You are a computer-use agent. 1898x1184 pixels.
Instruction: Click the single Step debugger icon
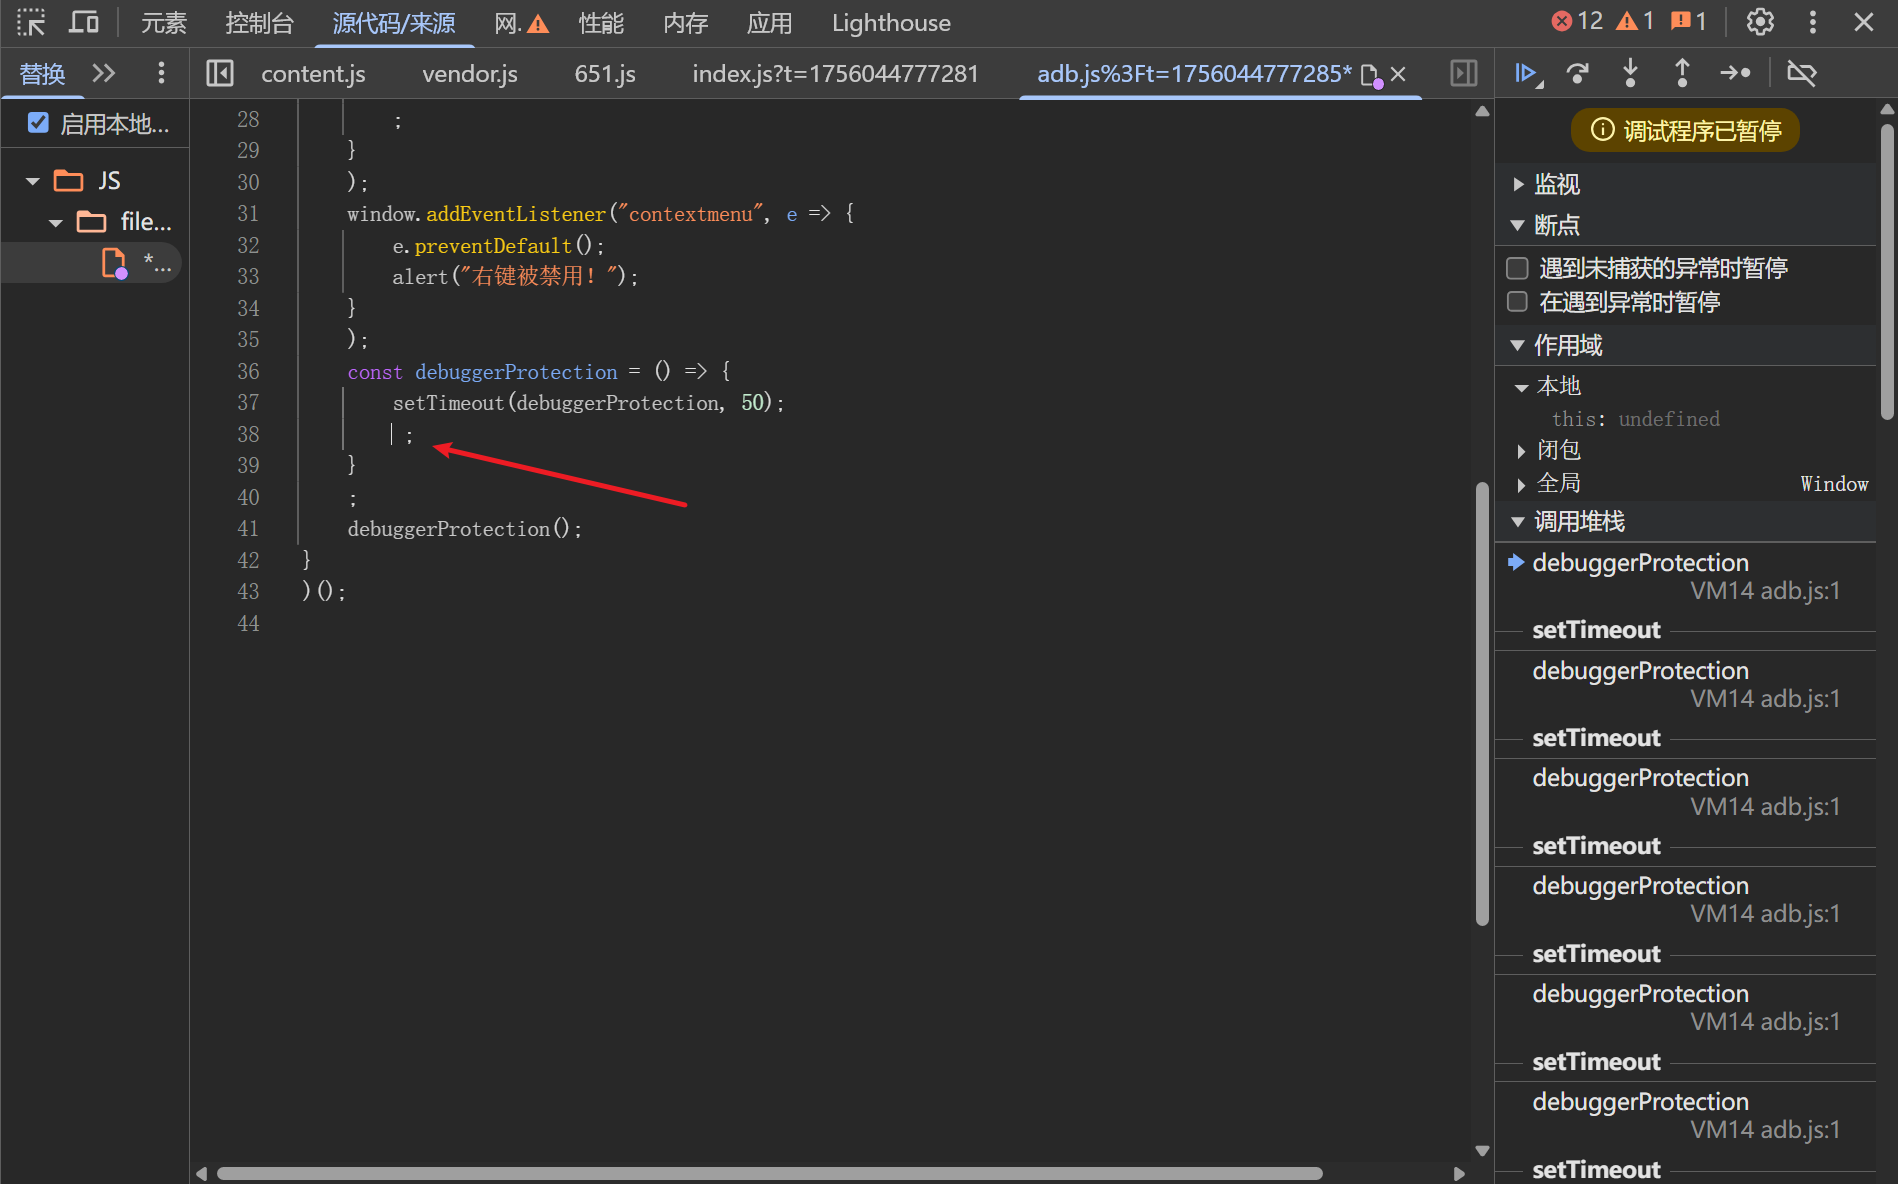point(1735,73)
